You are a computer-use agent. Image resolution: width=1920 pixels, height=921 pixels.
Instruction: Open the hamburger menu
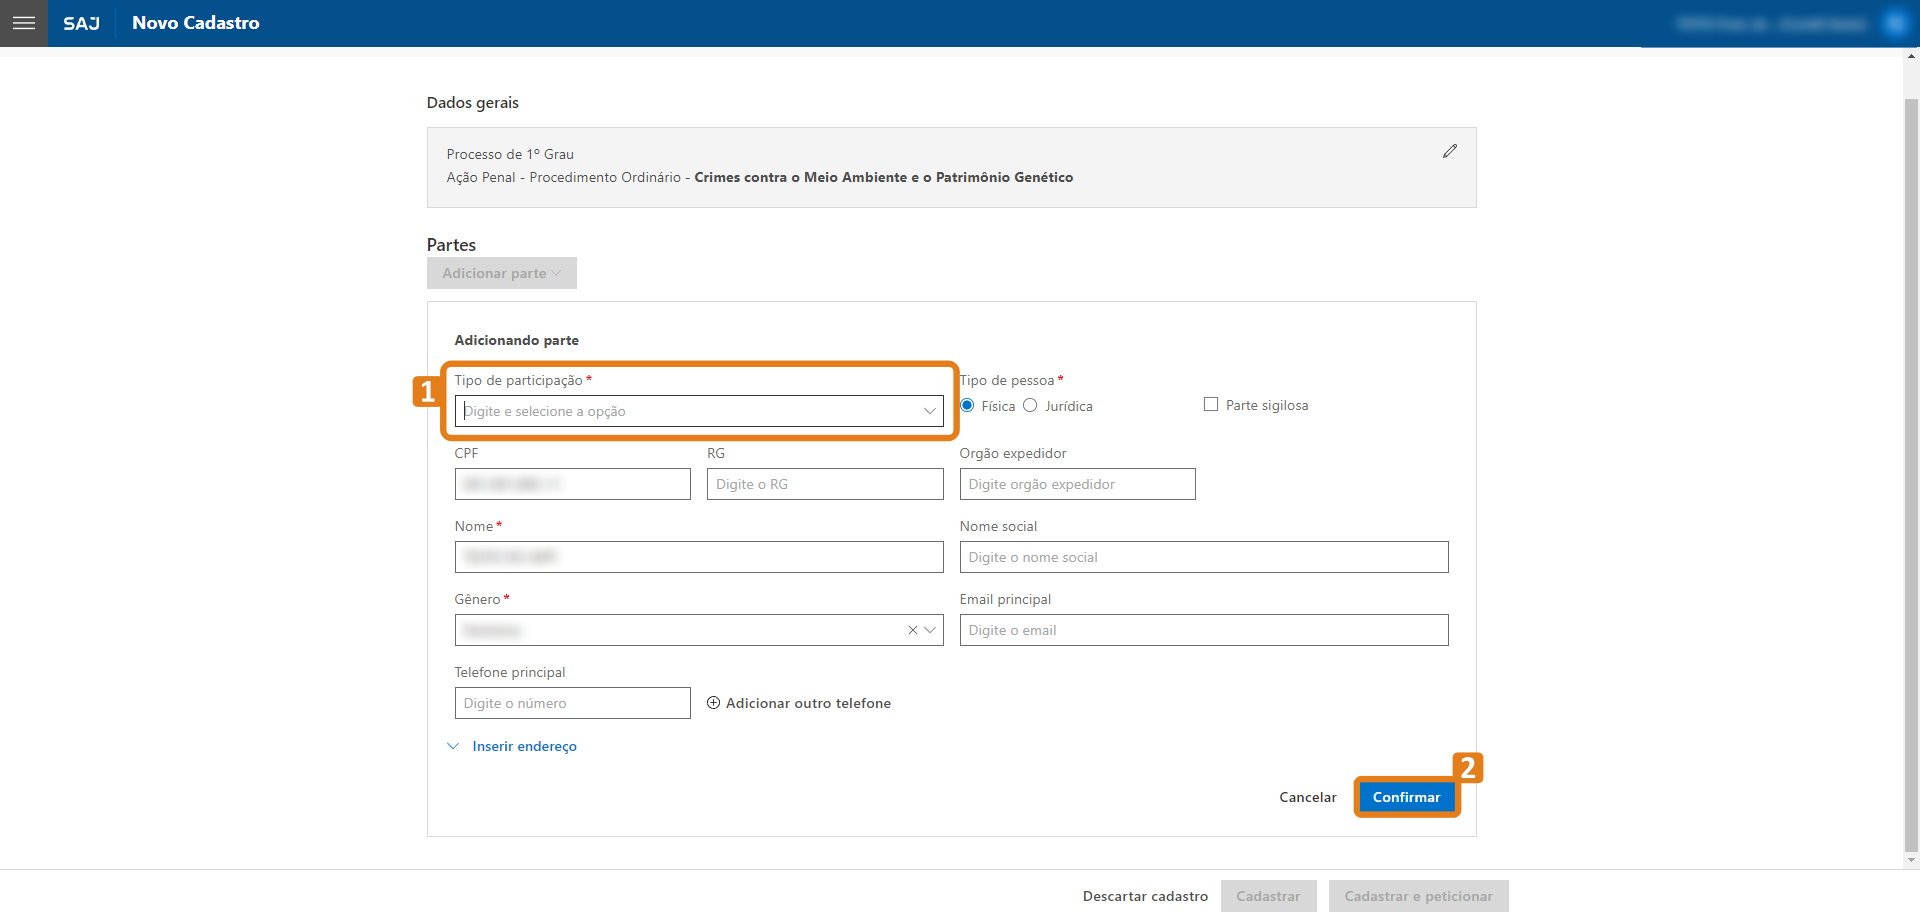pyautogui.click(x=24, y=23)
